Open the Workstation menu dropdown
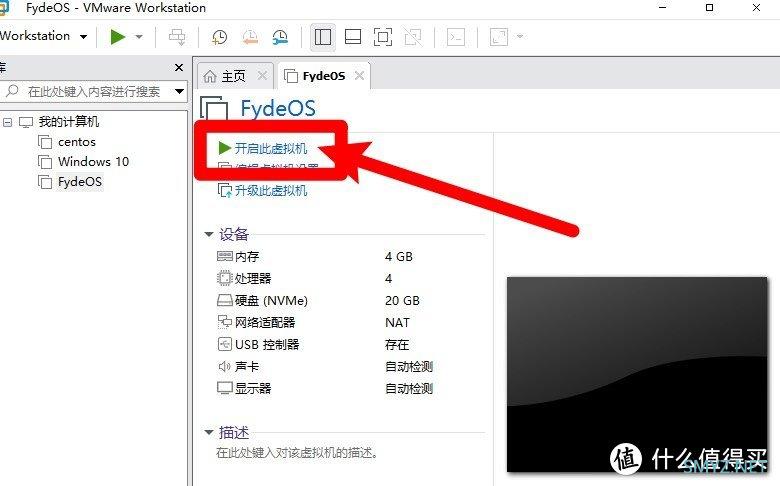This screenshot has width=780, height=486. 44,36
